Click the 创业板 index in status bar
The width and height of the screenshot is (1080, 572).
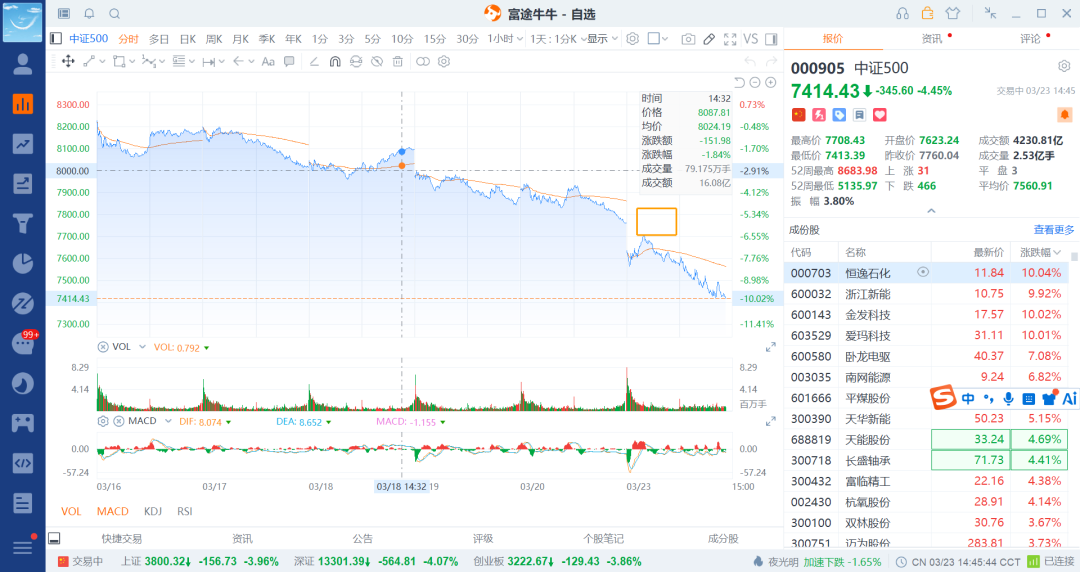557,562
